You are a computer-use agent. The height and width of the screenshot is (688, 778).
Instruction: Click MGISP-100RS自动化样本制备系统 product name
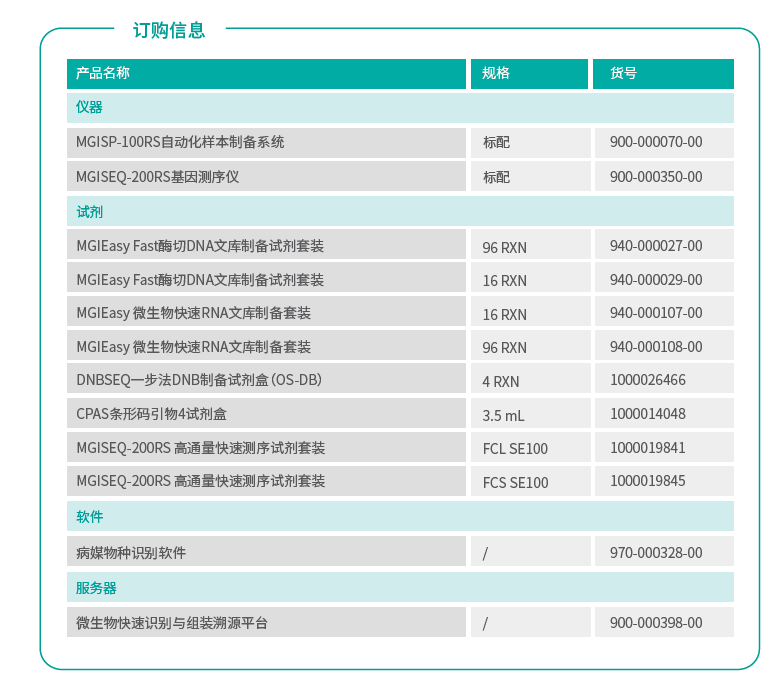(x=180, y=142)
